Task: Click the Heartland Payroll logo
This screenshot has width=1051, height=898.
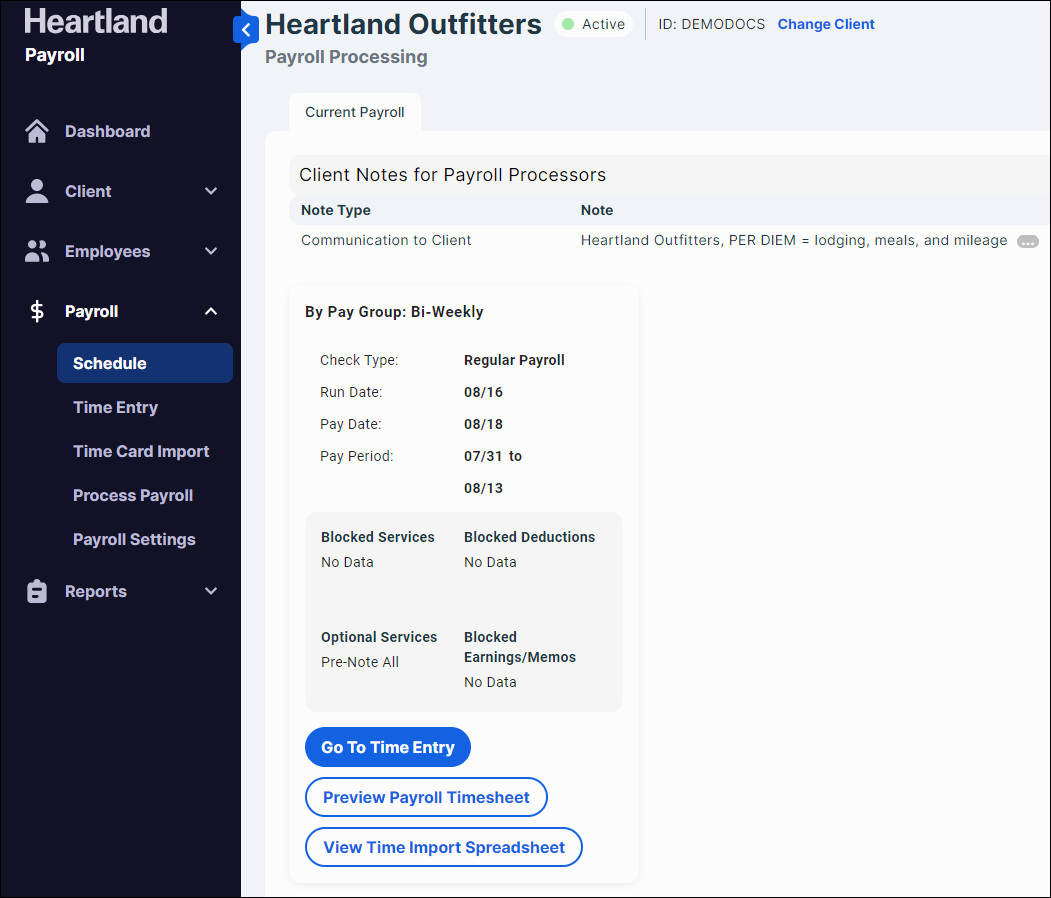Action: pyautogui.click(x=95, y=36)
